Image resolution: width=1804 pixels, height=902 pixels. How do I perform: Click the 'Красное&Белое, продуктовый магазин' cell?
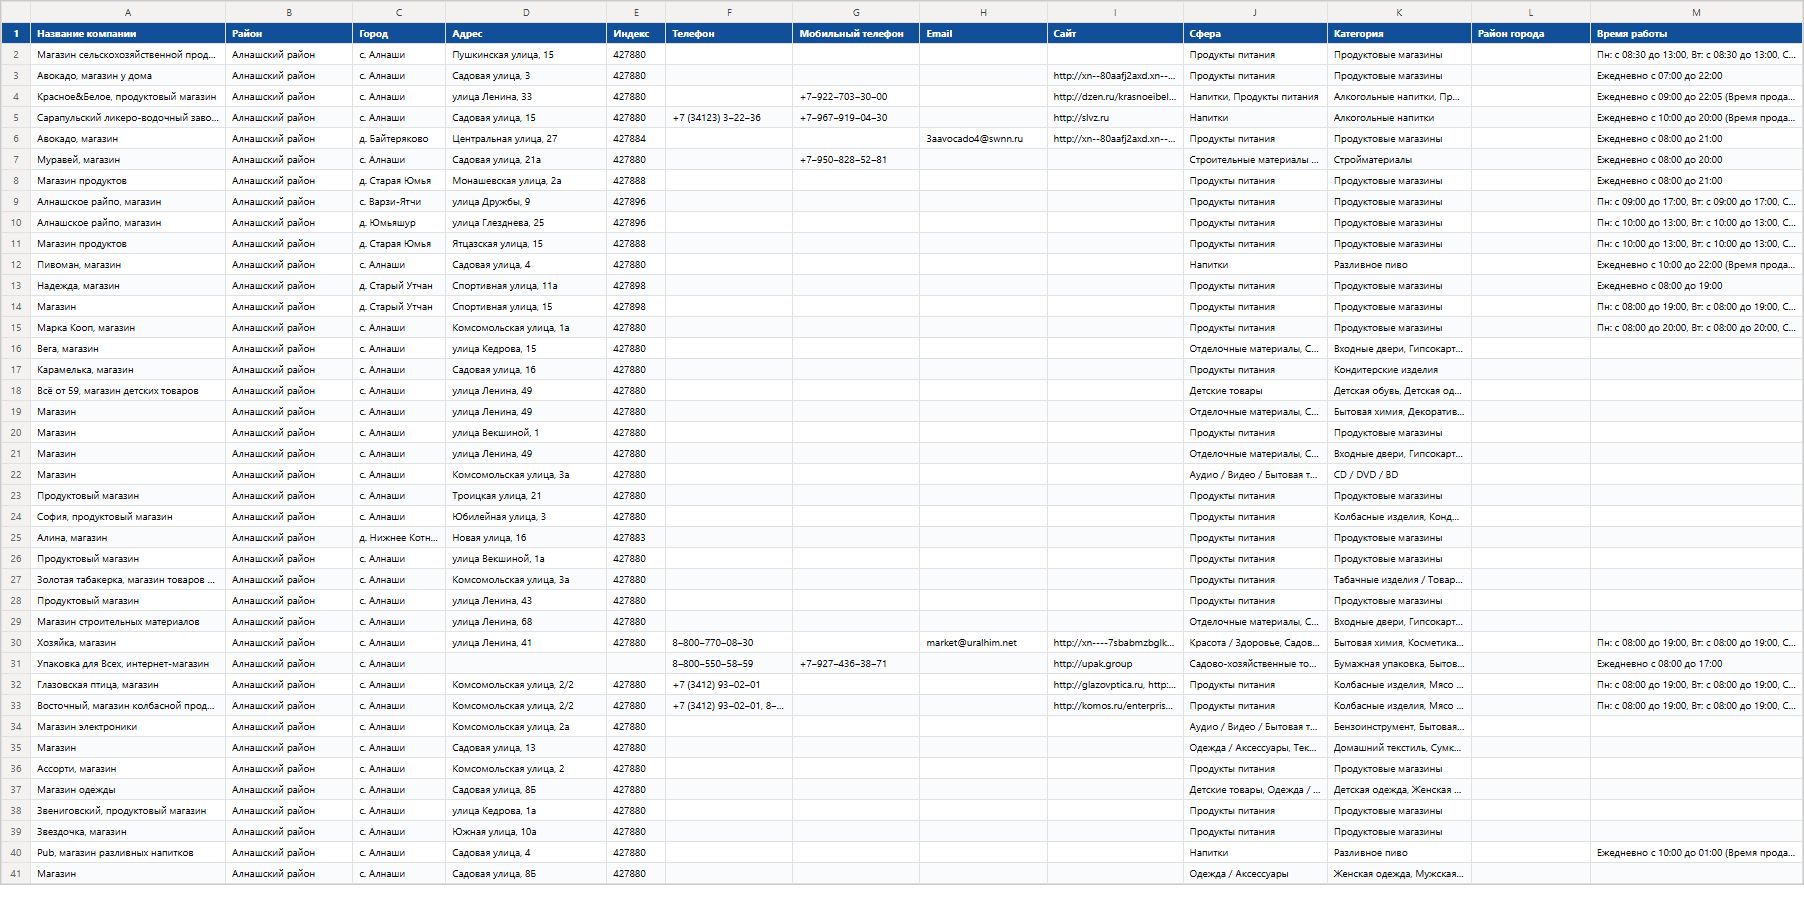point(128,97)
